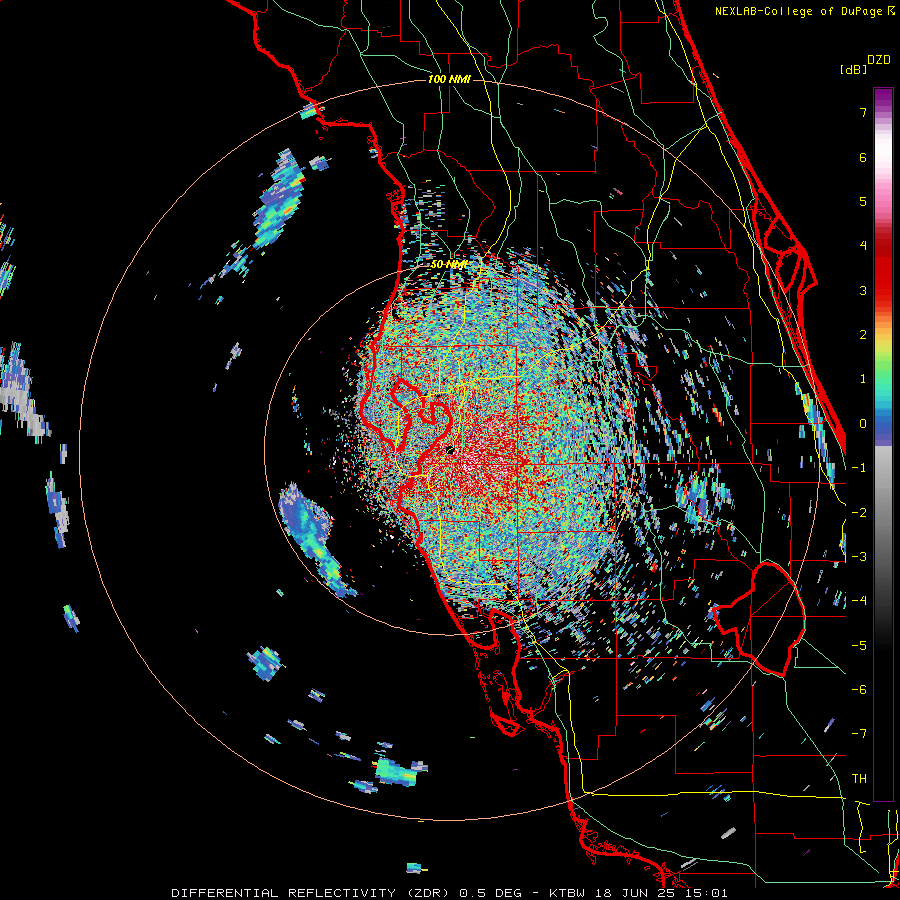Click the 15:01 time stamp in caption
This screenshot has width=900, height=900.
pos(709,893)
